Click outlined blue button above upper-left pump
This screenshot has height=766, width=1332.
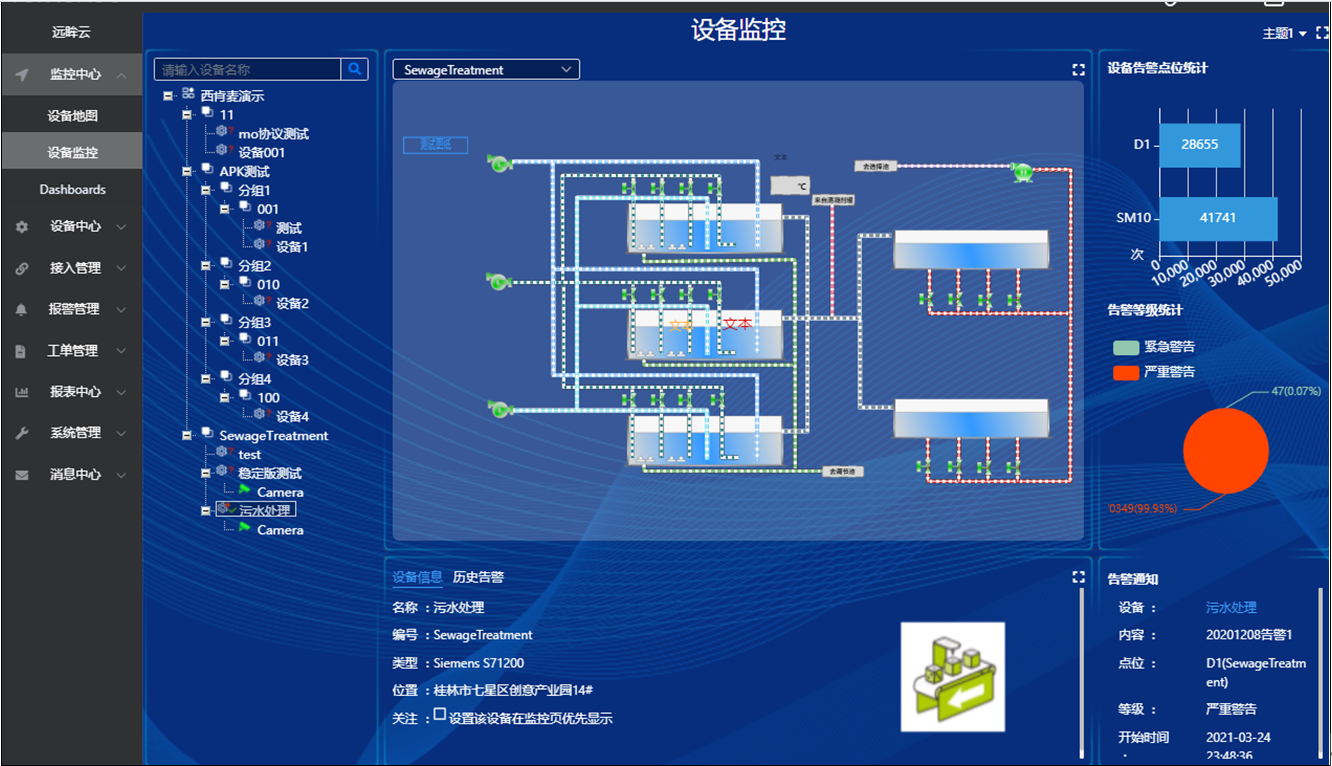[x=435, y=145]
